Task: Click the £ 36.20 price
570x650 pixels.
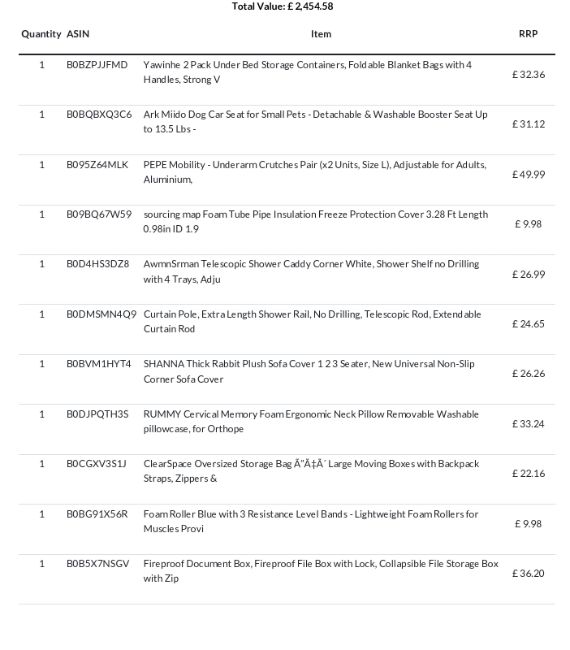Action: (529, 573)
